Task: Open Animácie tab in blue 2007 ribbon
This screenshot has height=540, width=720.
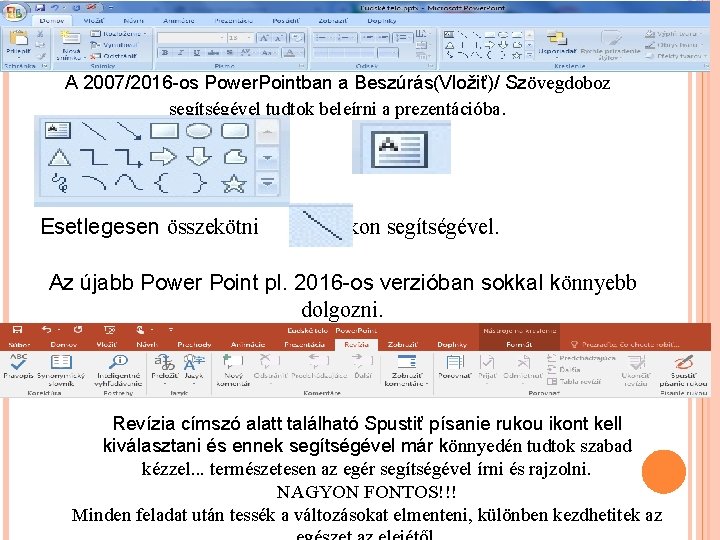Action: point(179,21)
